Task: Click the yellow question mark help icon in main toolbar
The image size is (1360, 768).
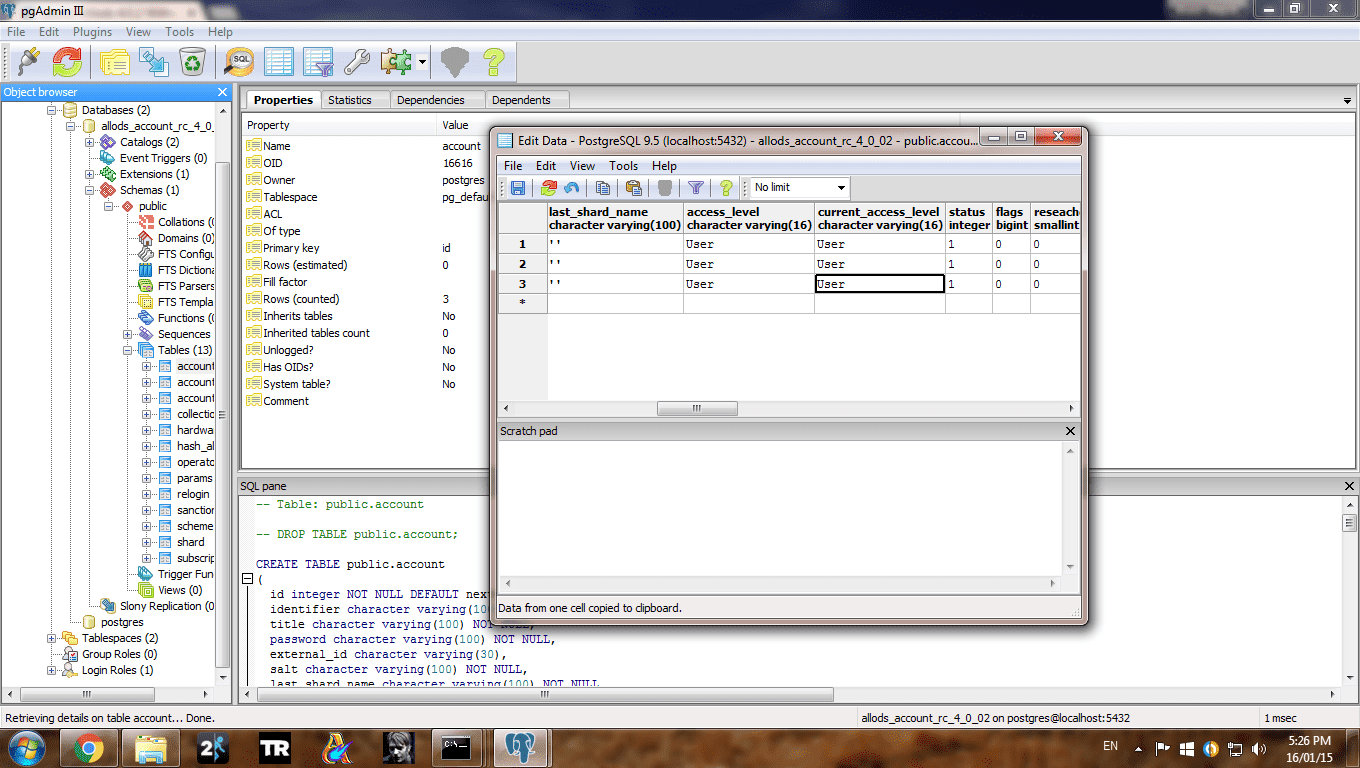Action: tap(493, 62)
